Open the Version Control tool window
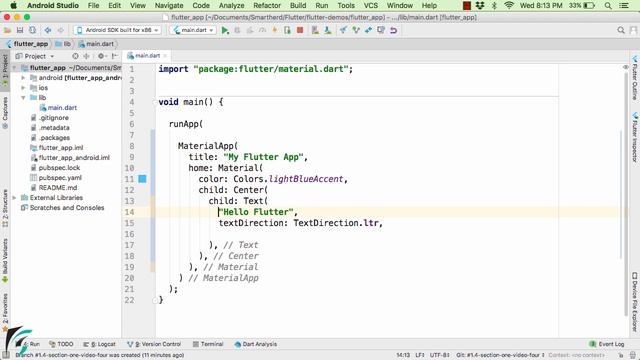This screenshot has width=640, height=360. (154, 344)
